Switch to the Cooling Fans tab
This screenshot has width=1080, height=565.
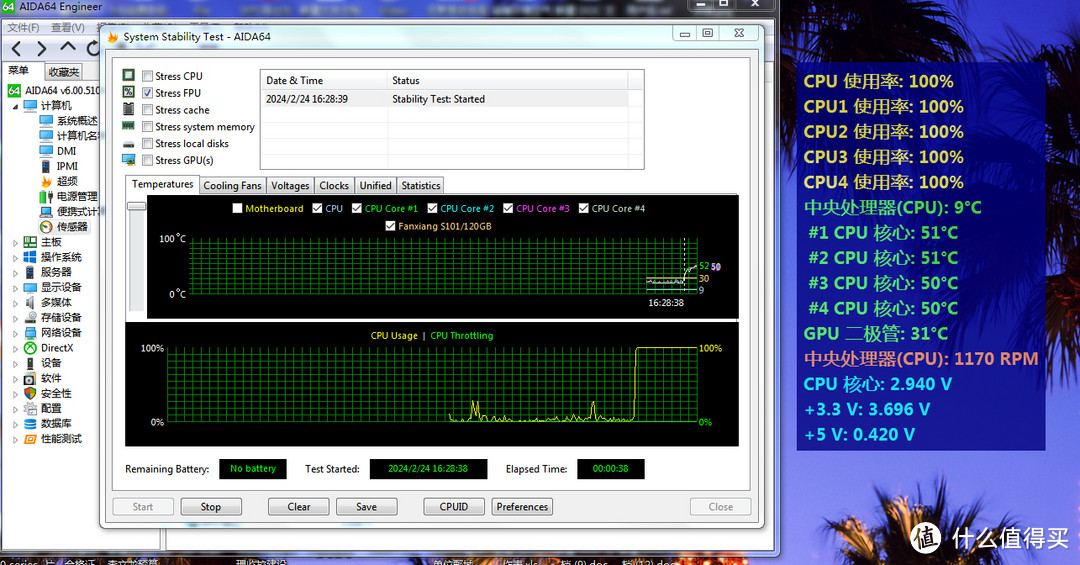232,185
